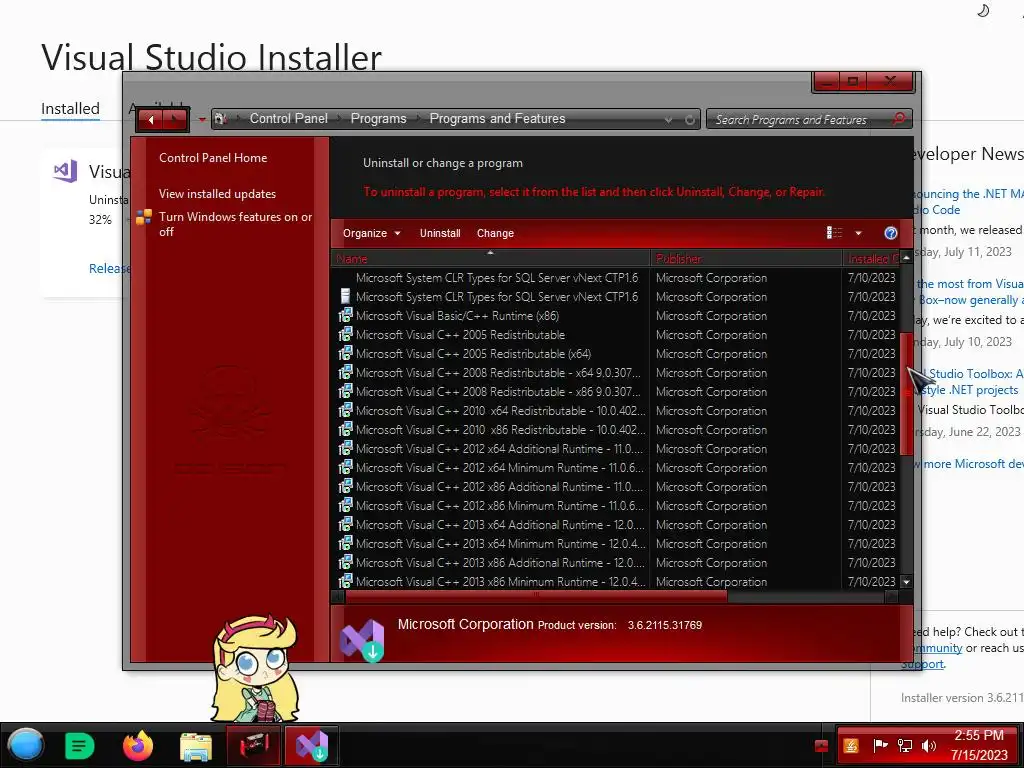This screenshot has height=768, width=1024.
Task: Sort by the Installed On column header
Action: (872, 259)
